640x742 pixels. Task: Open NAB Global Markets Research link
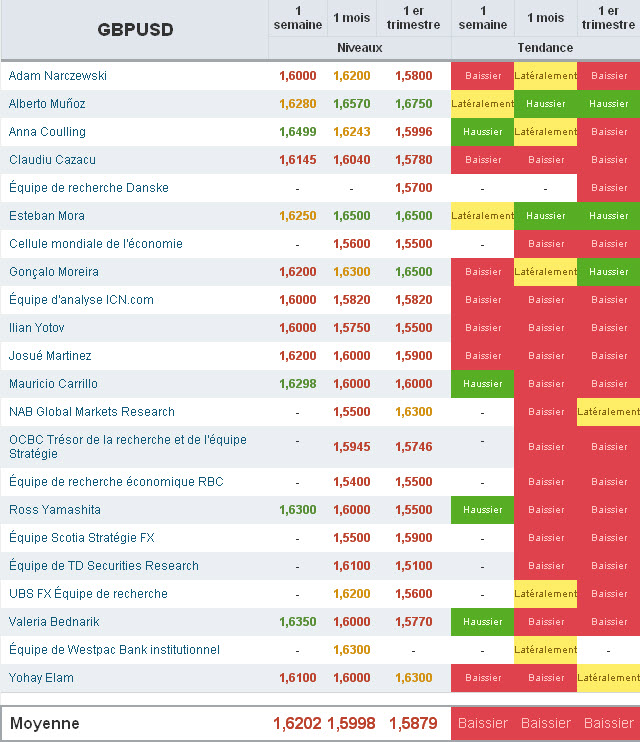(92, 412)
